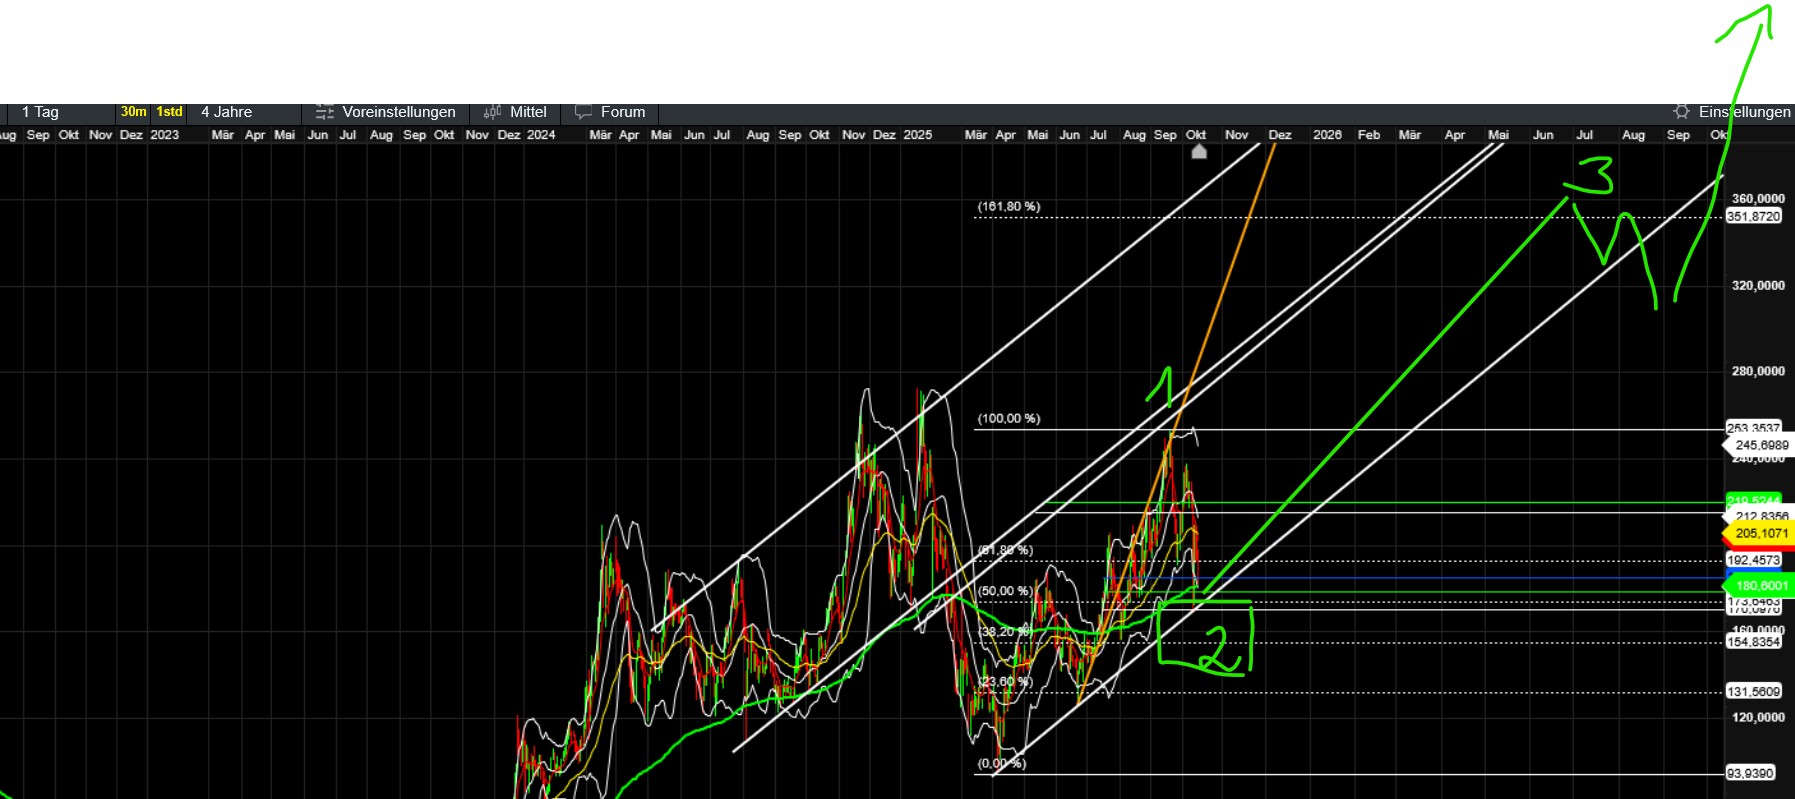The height and width of the screenshot is (799, 1795).
Task: Select the (38,20 %) Fibonacci label
Action: pos(1005,632)
